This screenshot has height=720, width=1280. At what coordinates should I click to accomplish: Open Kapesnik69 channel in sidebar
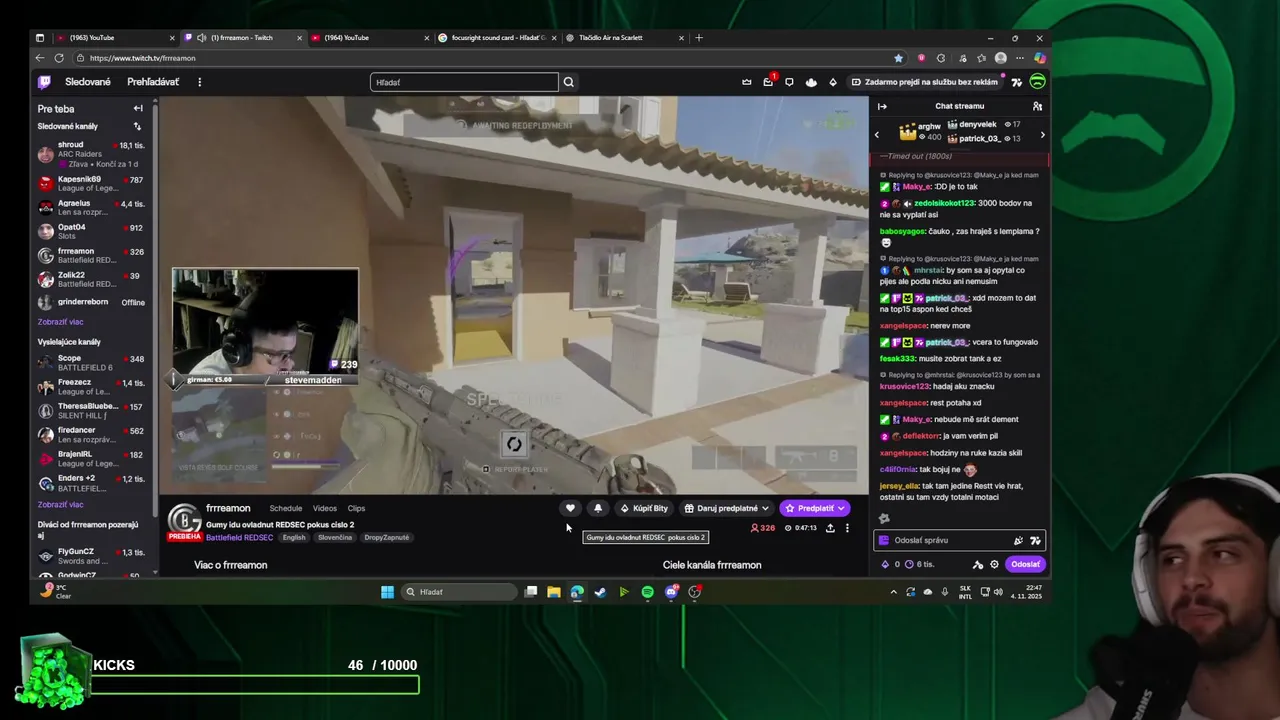[x=91, y=183]
